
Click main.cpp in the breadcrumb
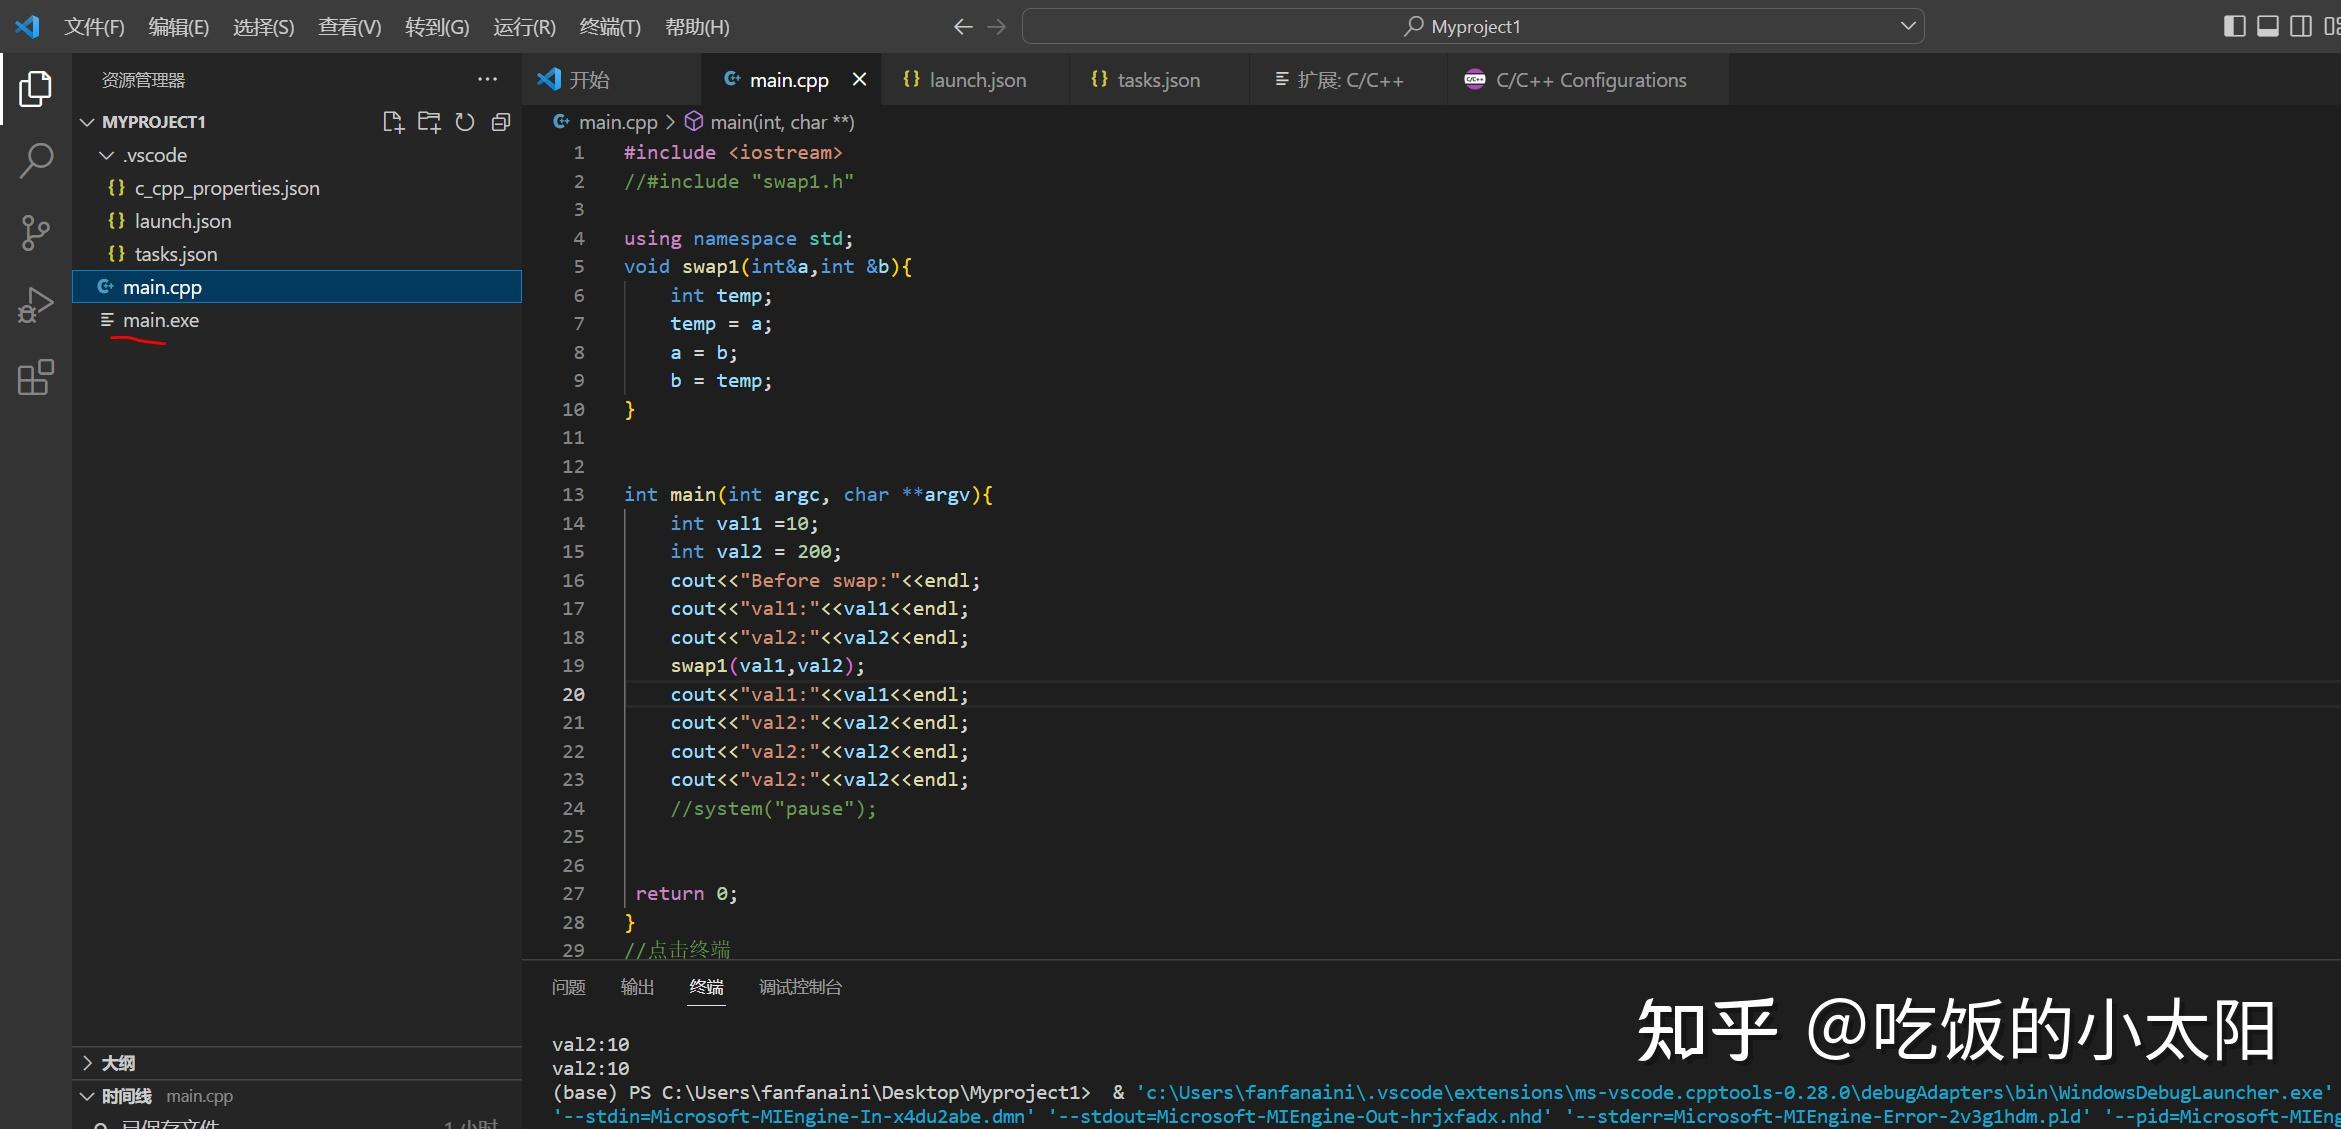[x=617, y=122]
